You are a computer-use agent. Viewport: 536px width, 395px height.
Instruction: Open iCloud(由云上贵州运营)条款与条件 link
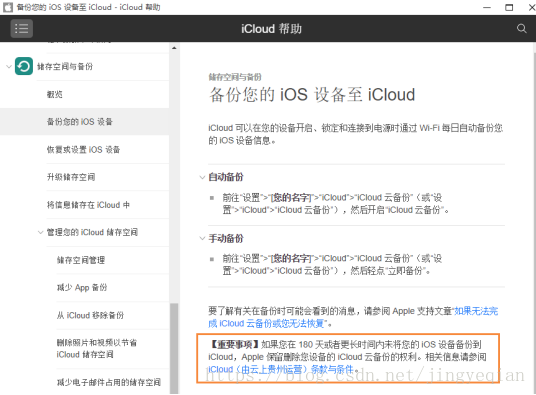(x=281, y=369)
